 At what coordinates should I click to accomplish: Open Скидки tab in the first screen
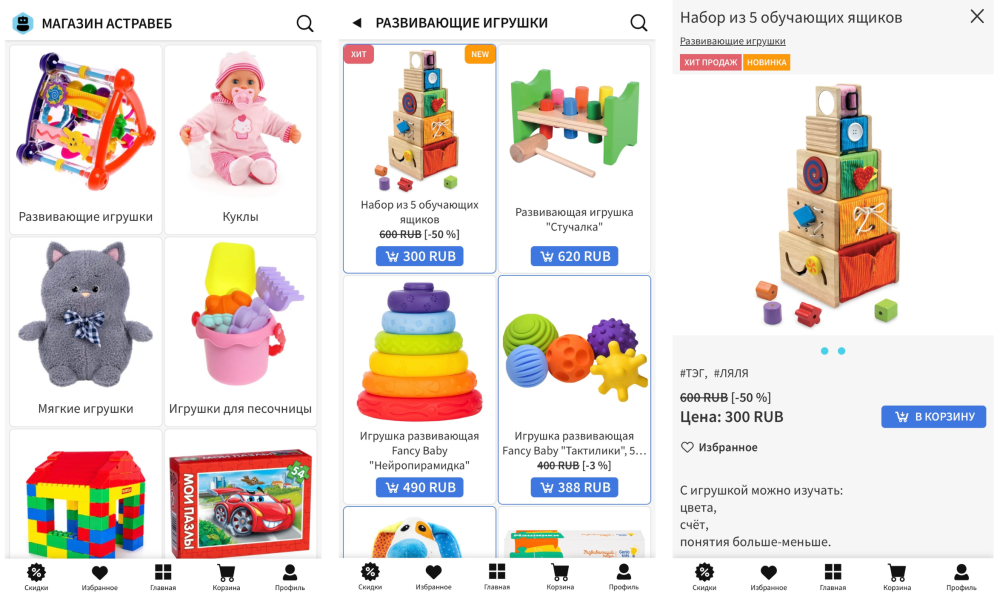click(x=36, y=577)
